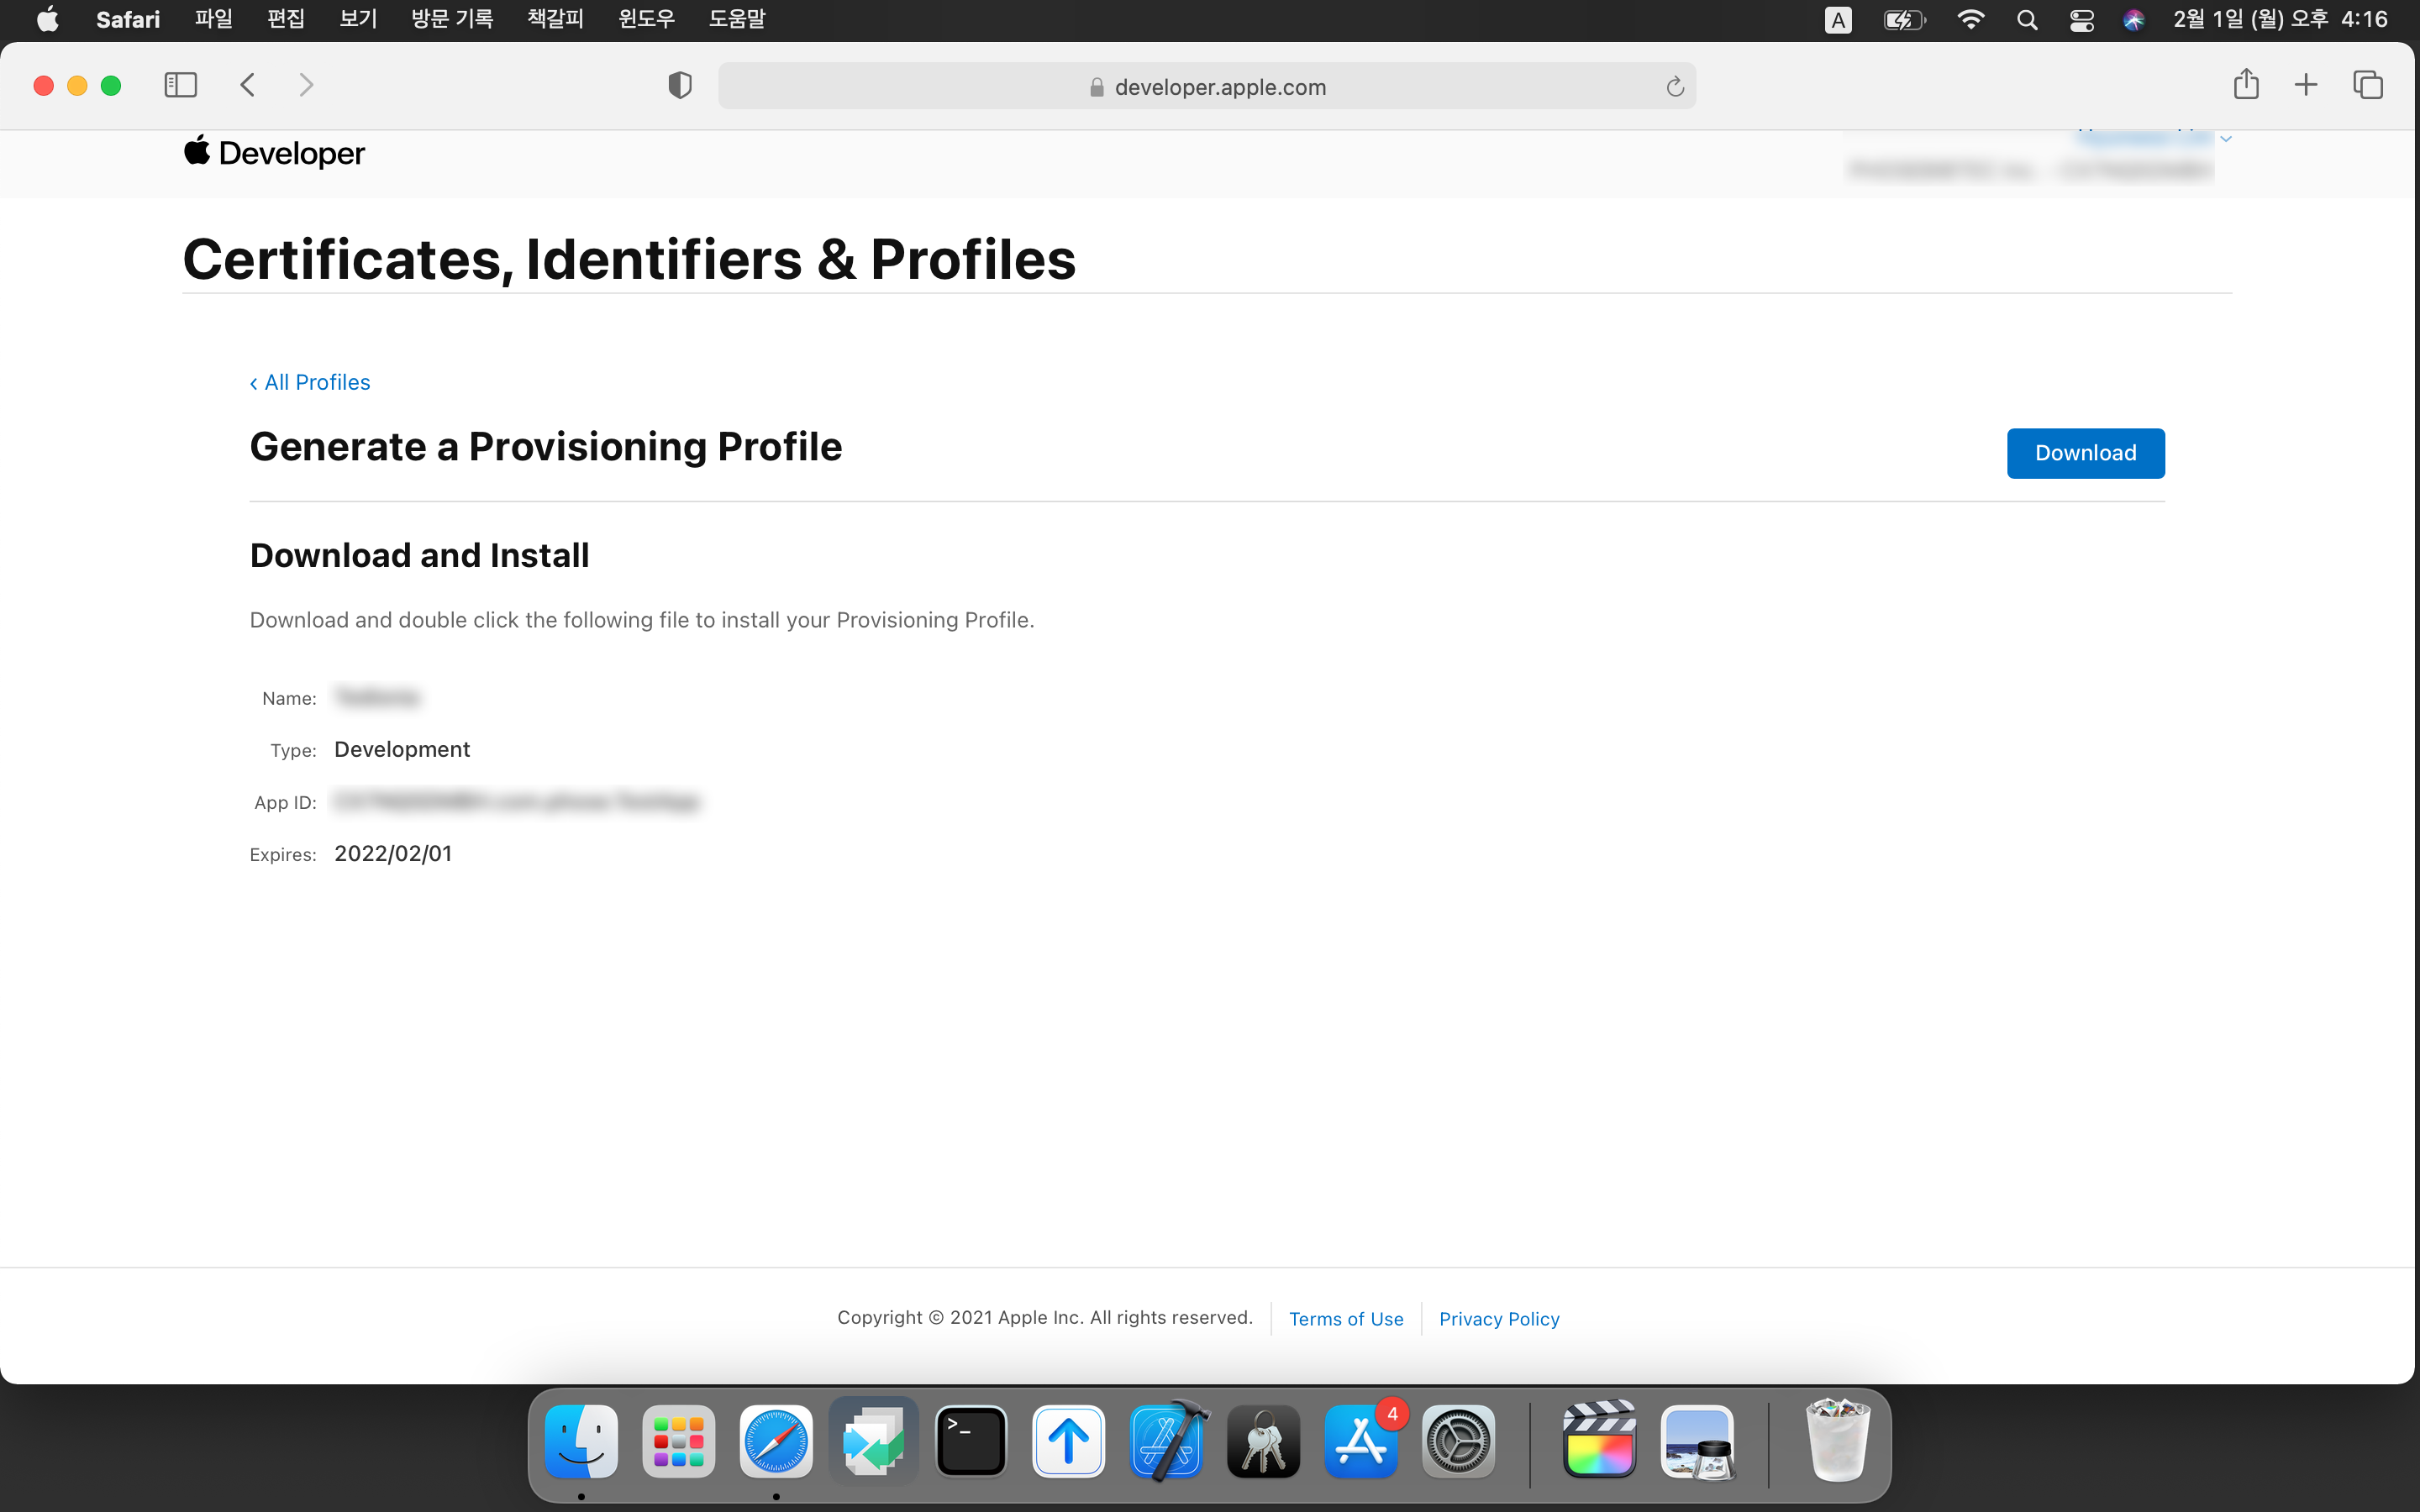2420x1512 pixels.
Task: Open the Privacy Policy link
Action: tap(1498, 1318)
